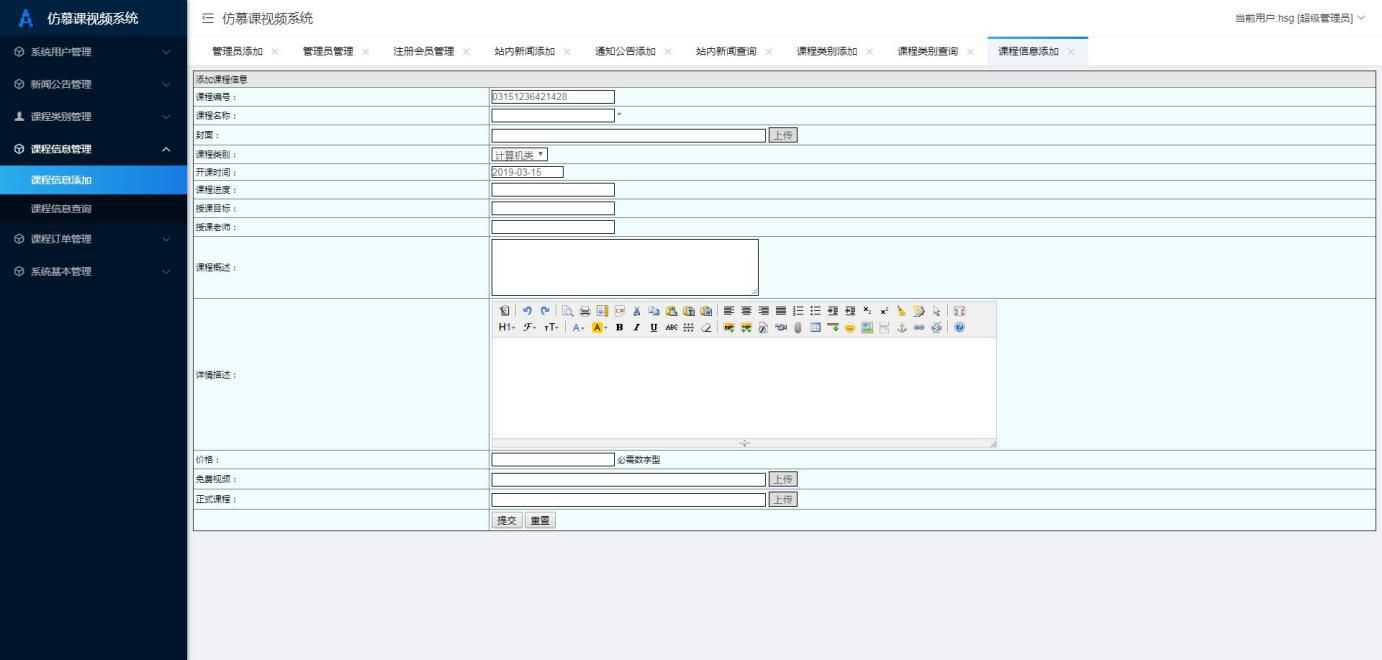Collapse the 课程信息管理 sidebar menu
Viewport: 1382px width, 660px height.
(93, 149)
